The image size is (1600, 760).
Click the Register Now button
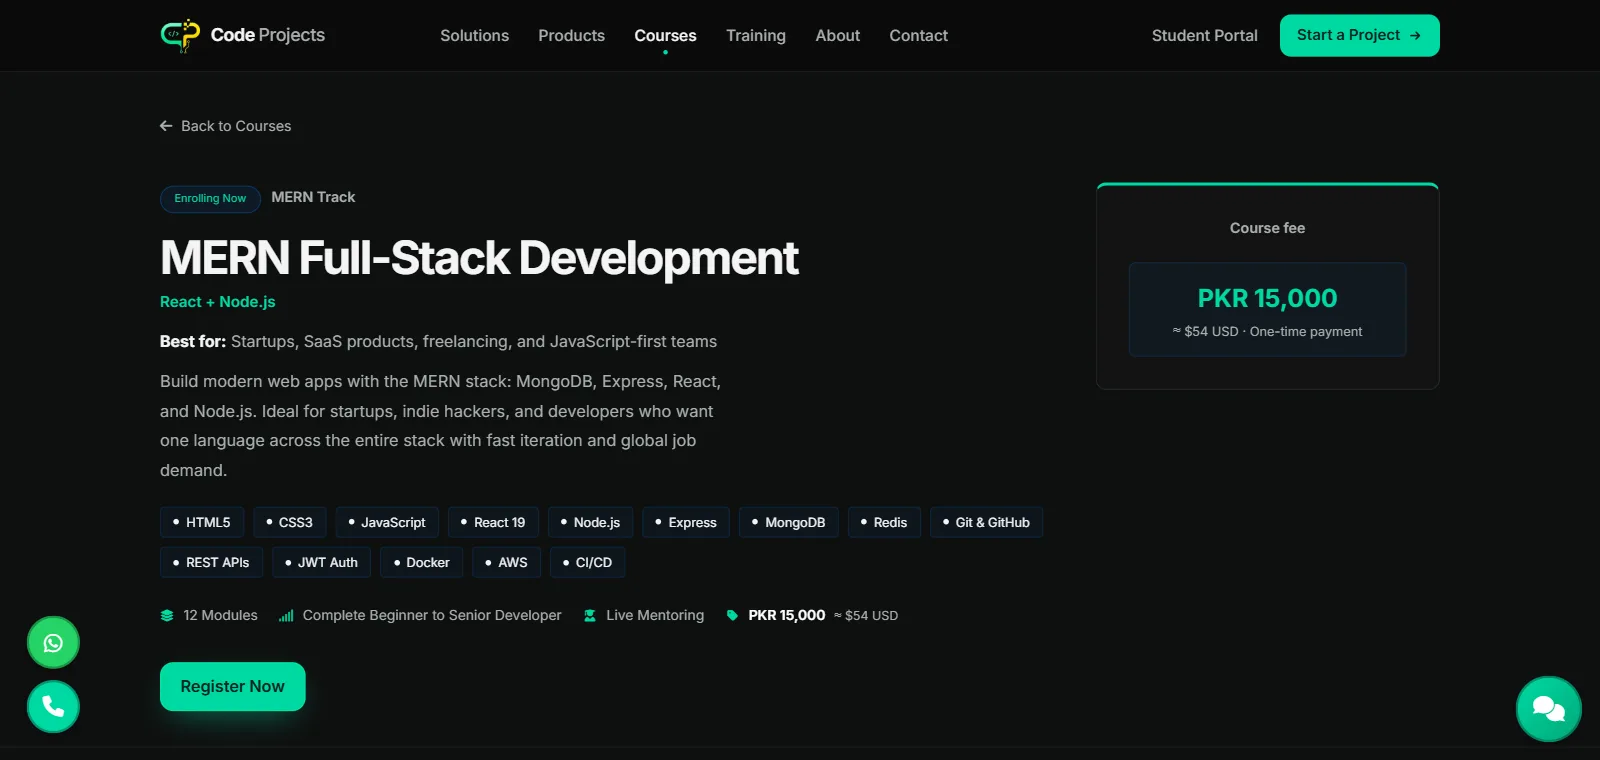tap(232, 686)
